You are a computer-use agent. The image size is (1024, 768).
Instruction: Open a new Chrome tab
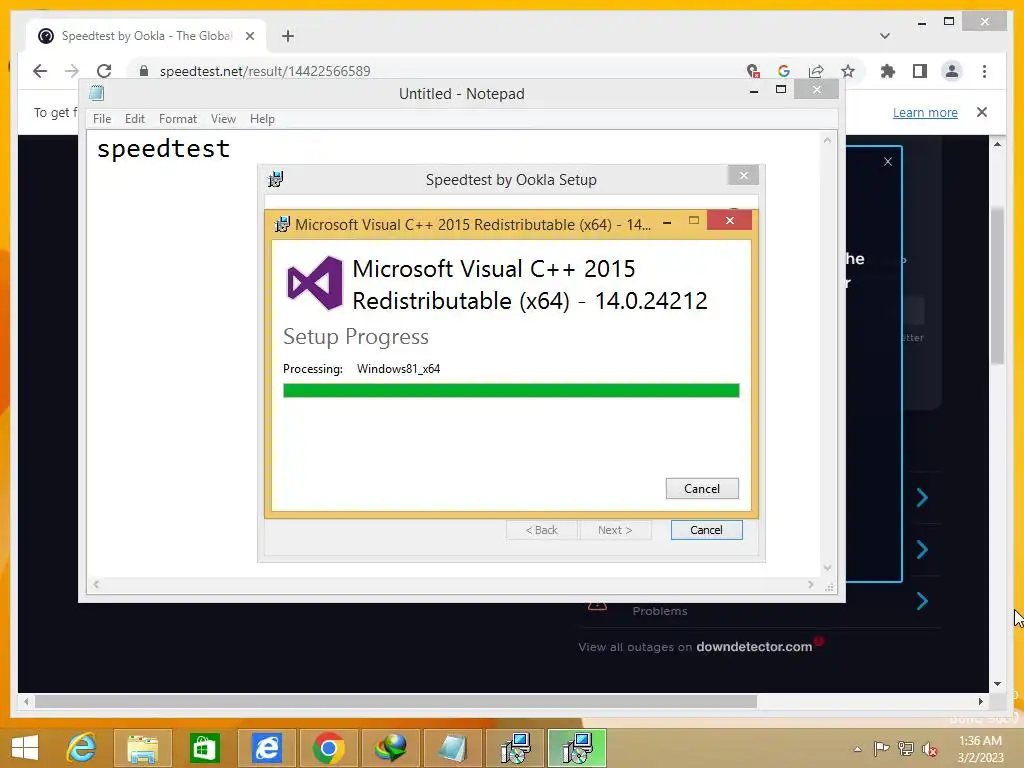click(288, 36)
